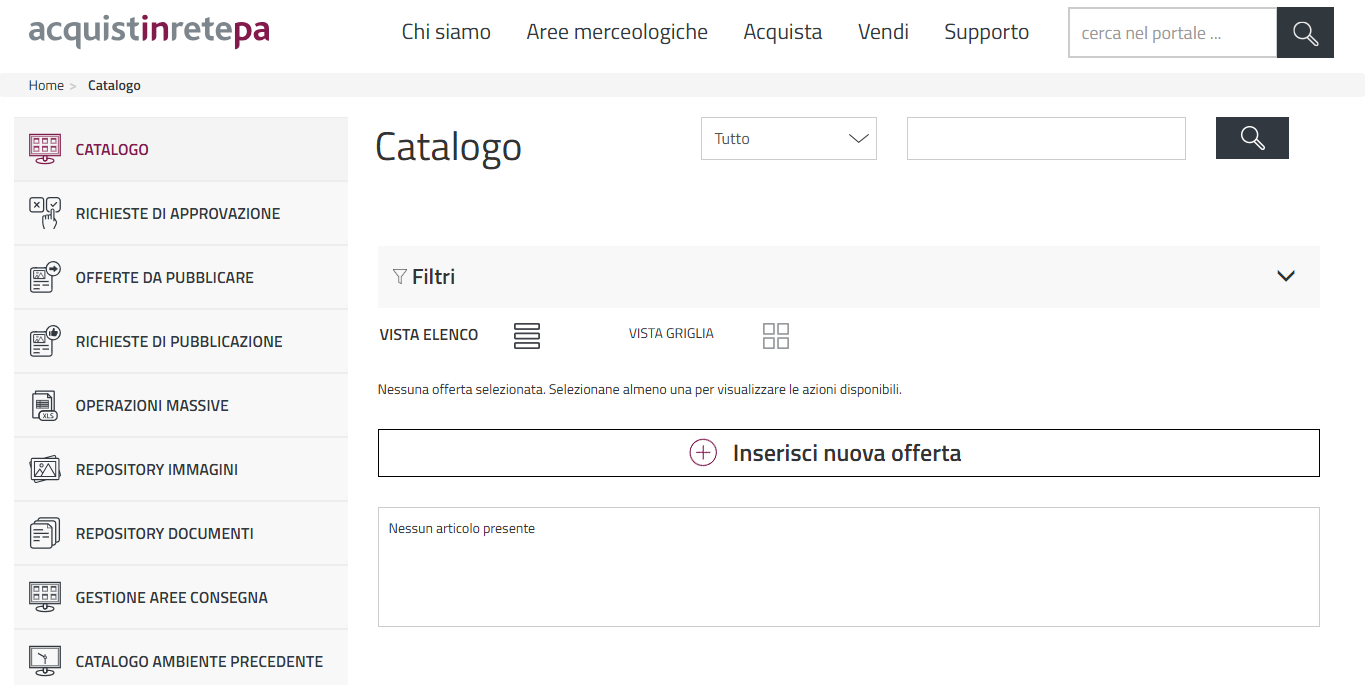Click the Offerte da Pubblicare icon
1368x685 pixels.
coord(45,277)
